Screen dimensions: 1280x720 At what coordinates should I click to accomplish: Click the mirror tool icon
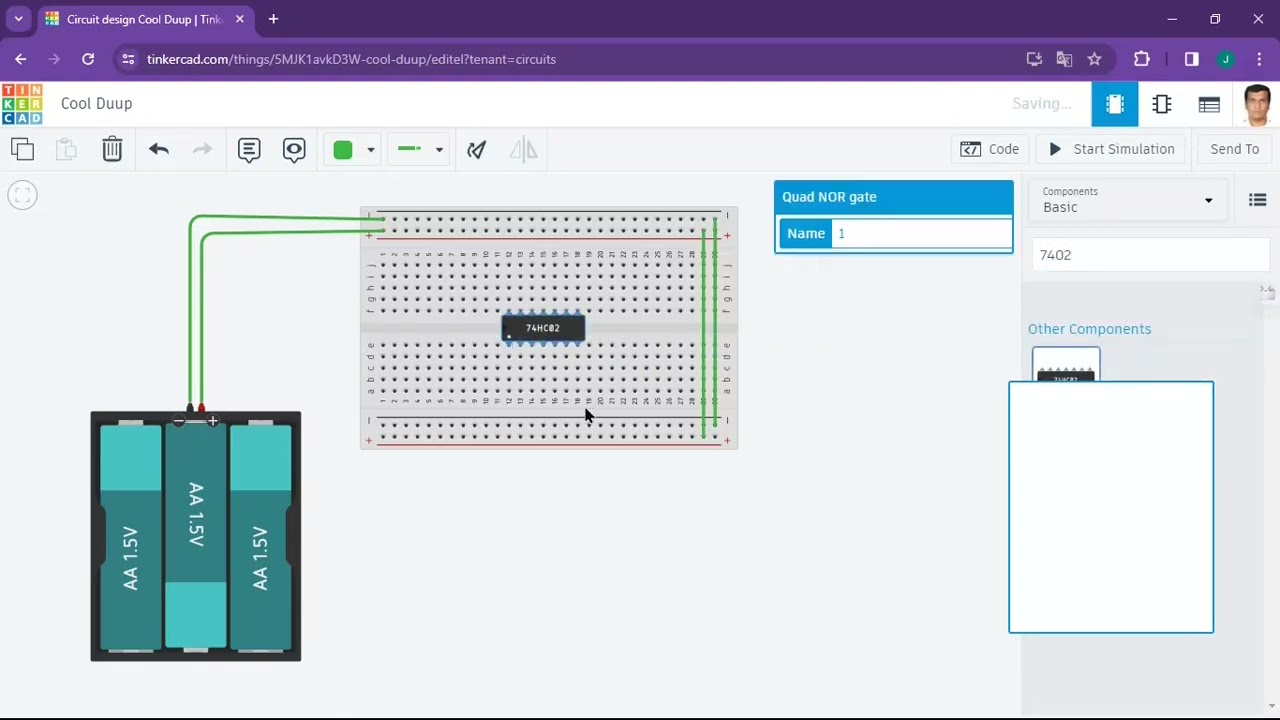[523, 149]
